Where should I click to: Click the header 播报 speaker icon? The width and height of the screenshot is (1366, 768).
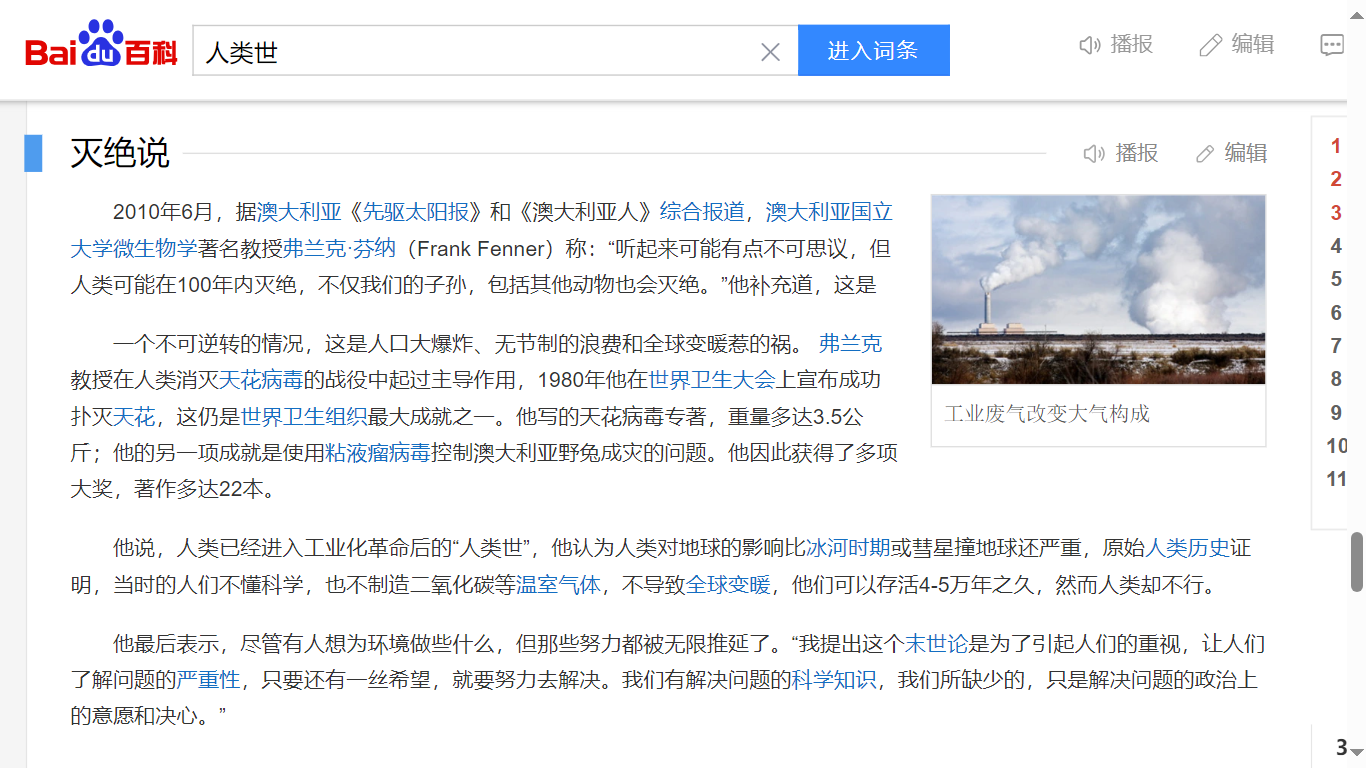point(1090,45)
